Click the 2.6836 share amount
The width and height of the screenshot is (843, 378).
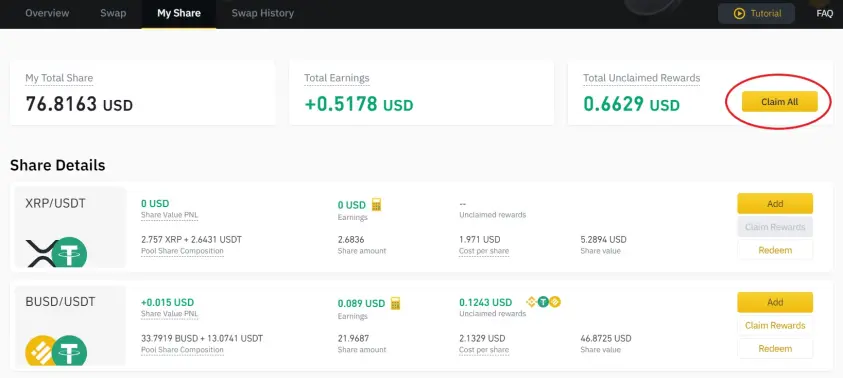point(351,240)
